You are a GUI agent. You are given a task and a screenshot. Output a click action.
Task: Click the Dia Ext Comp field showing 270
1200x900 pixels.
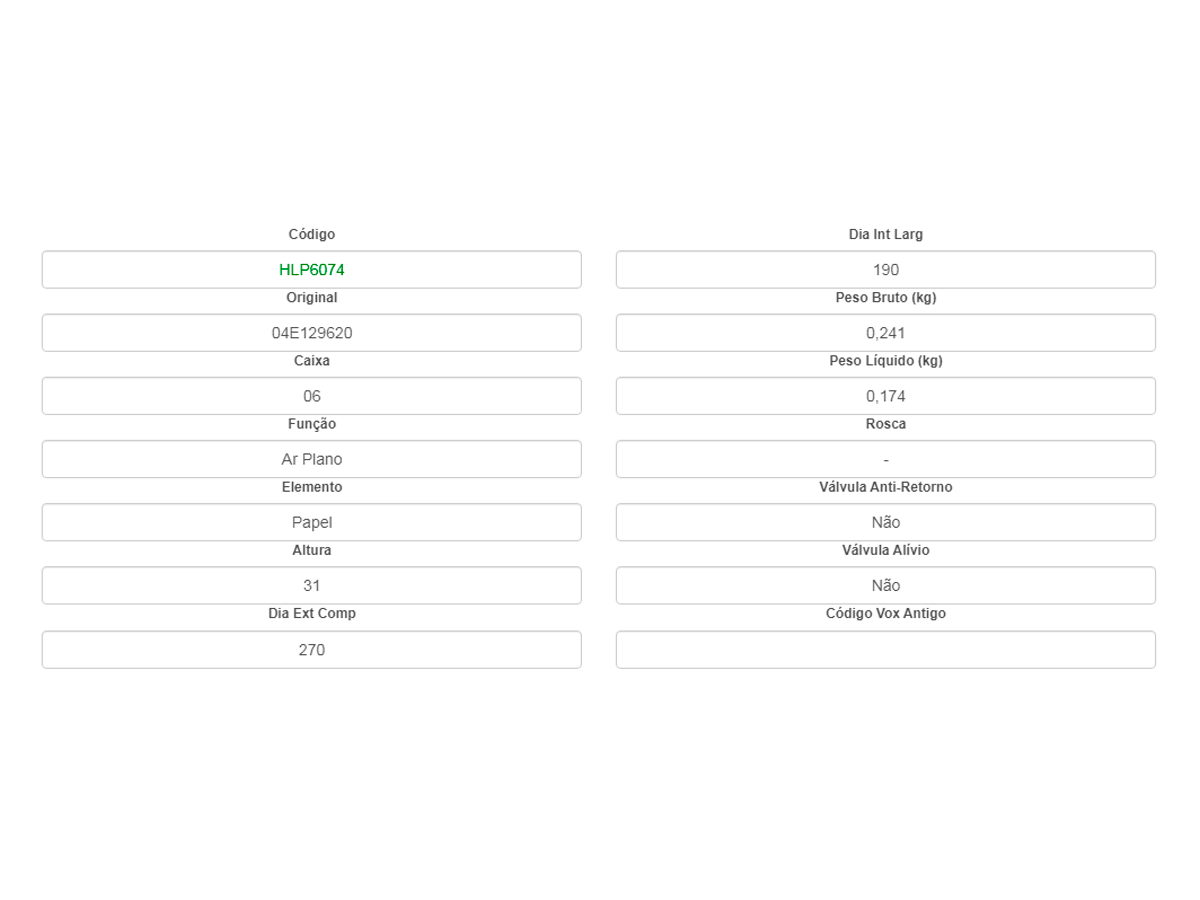coord(311,650)
